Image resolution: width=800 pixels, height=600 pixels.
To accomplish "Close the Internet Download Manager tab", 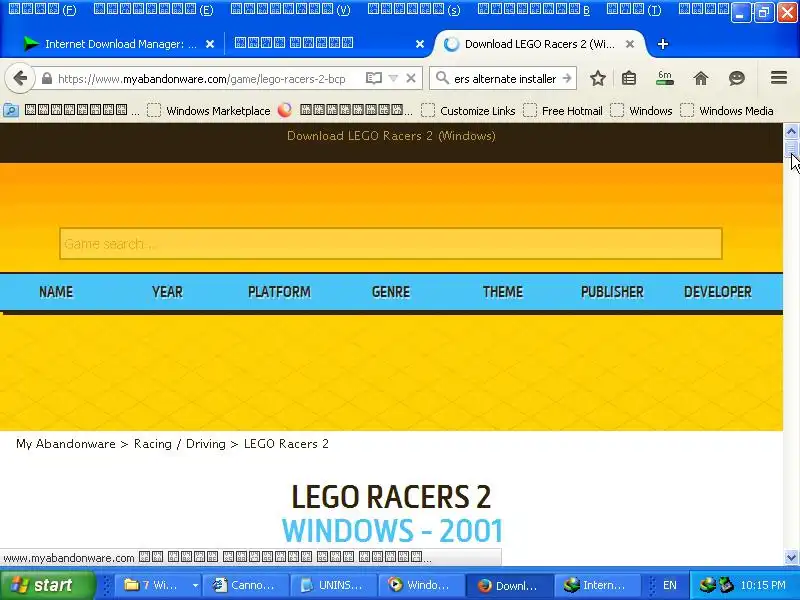I will 210,44.
